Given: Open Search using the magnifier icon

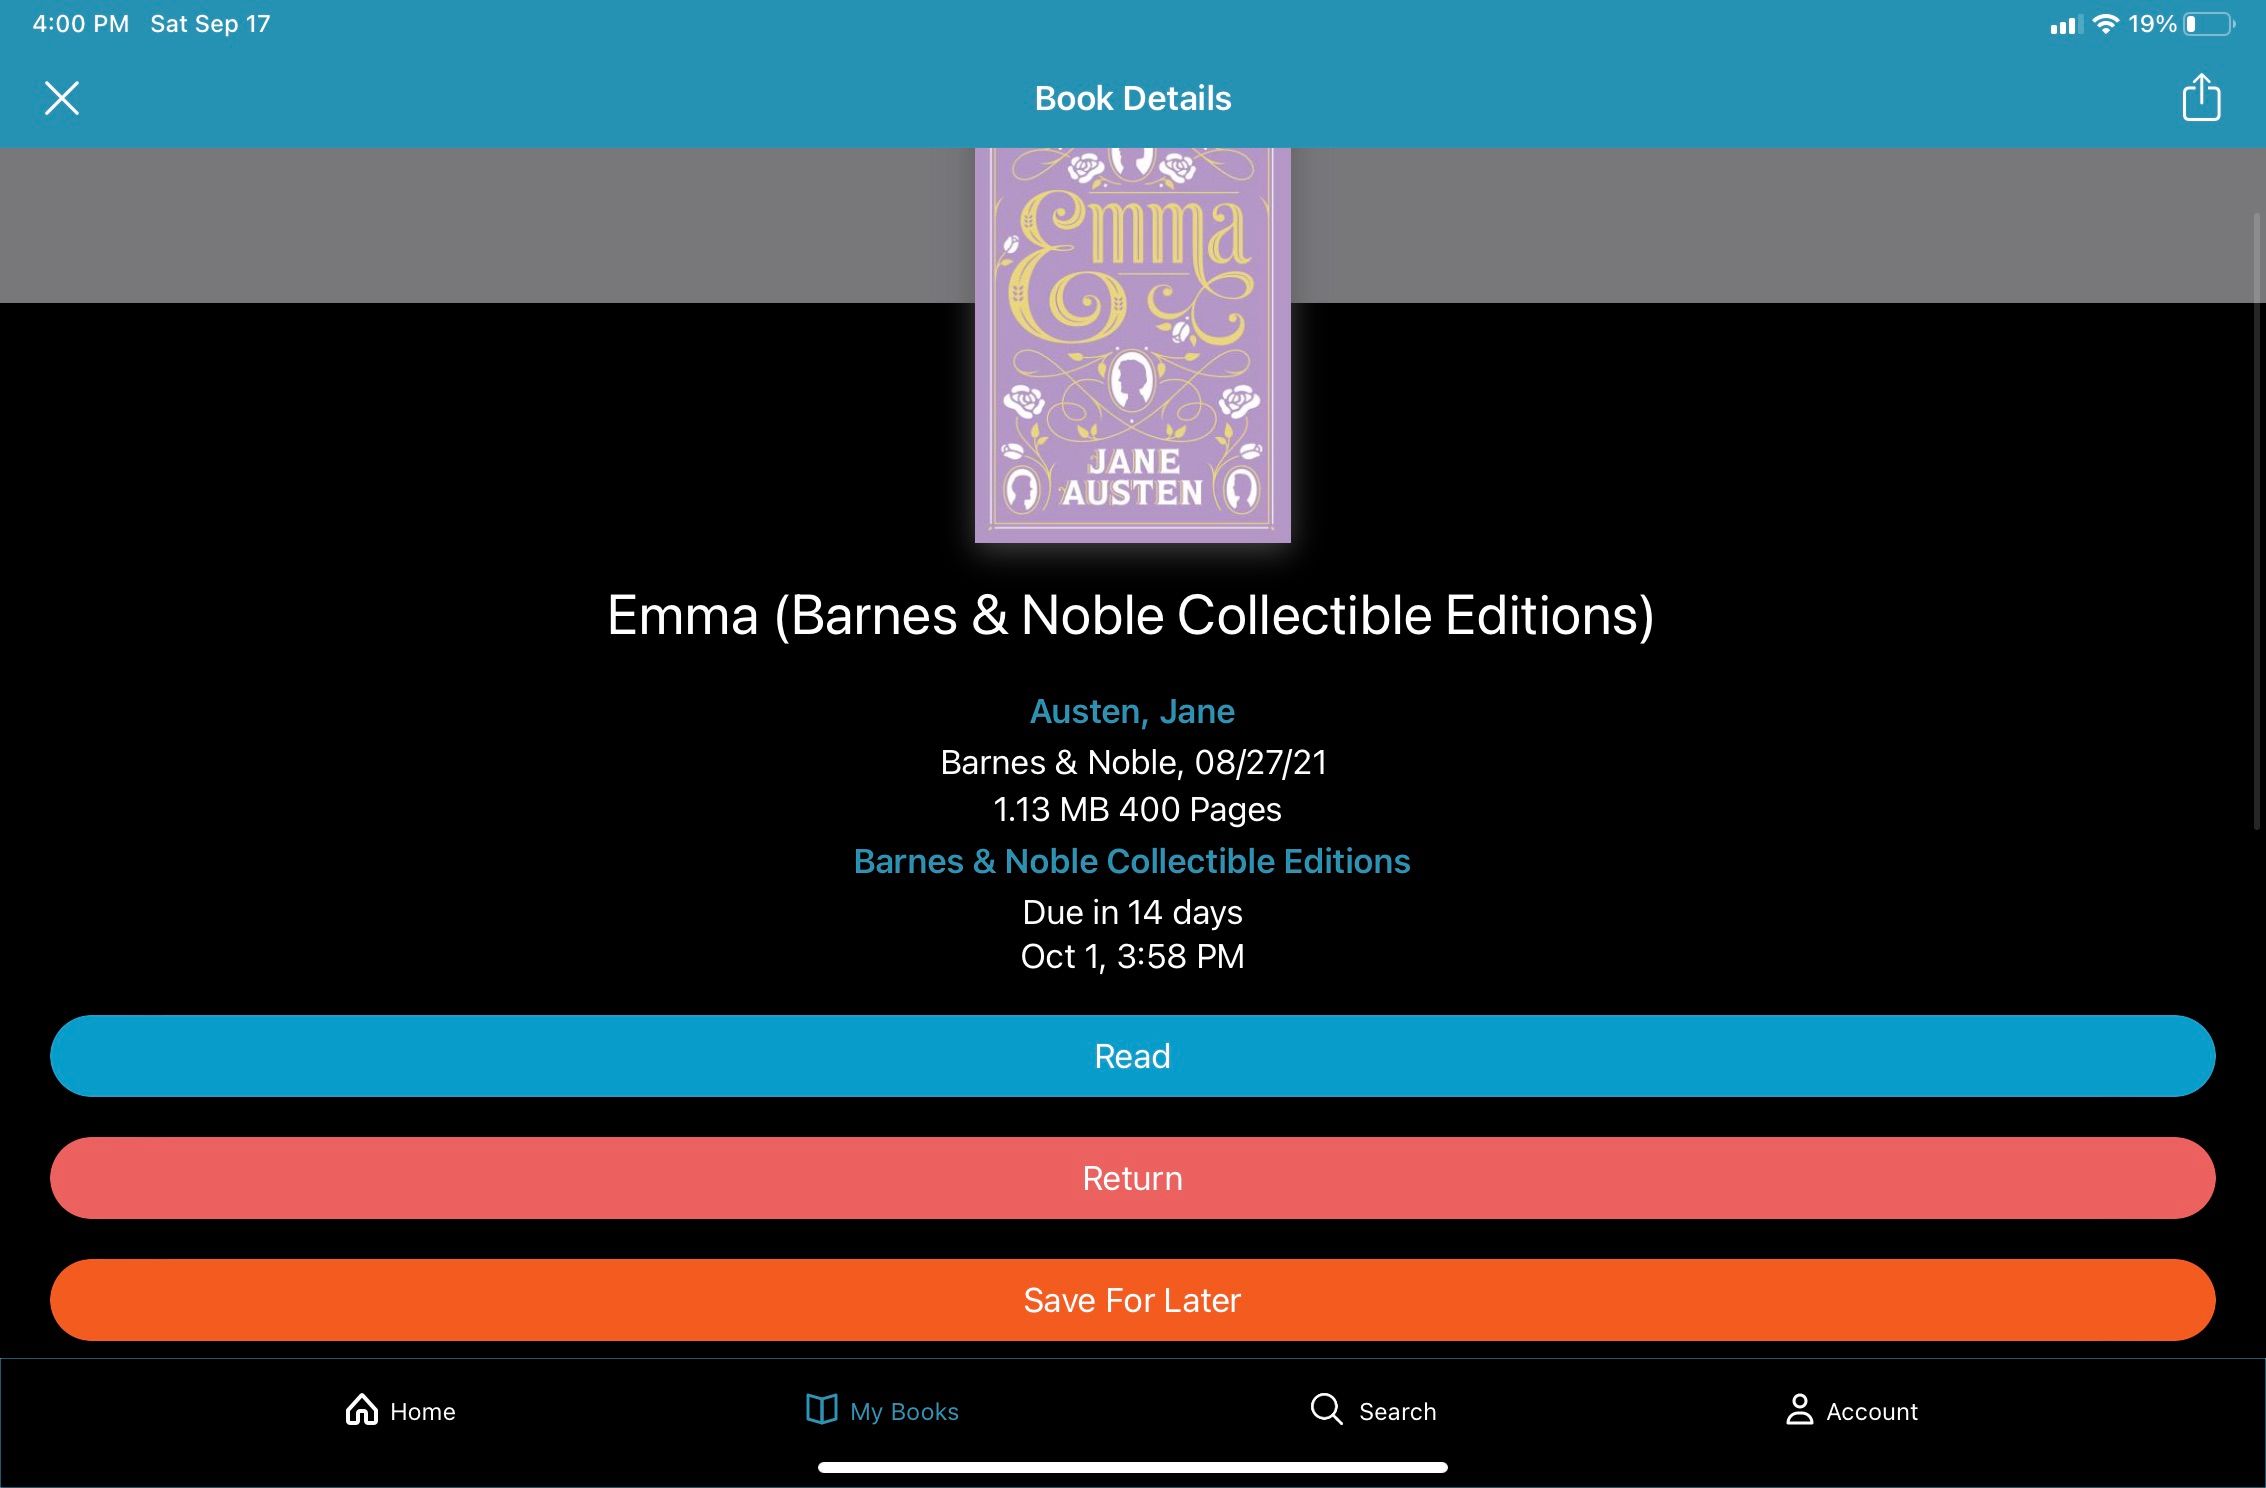Looking at the screenshot, I should pos(1325,1410).
